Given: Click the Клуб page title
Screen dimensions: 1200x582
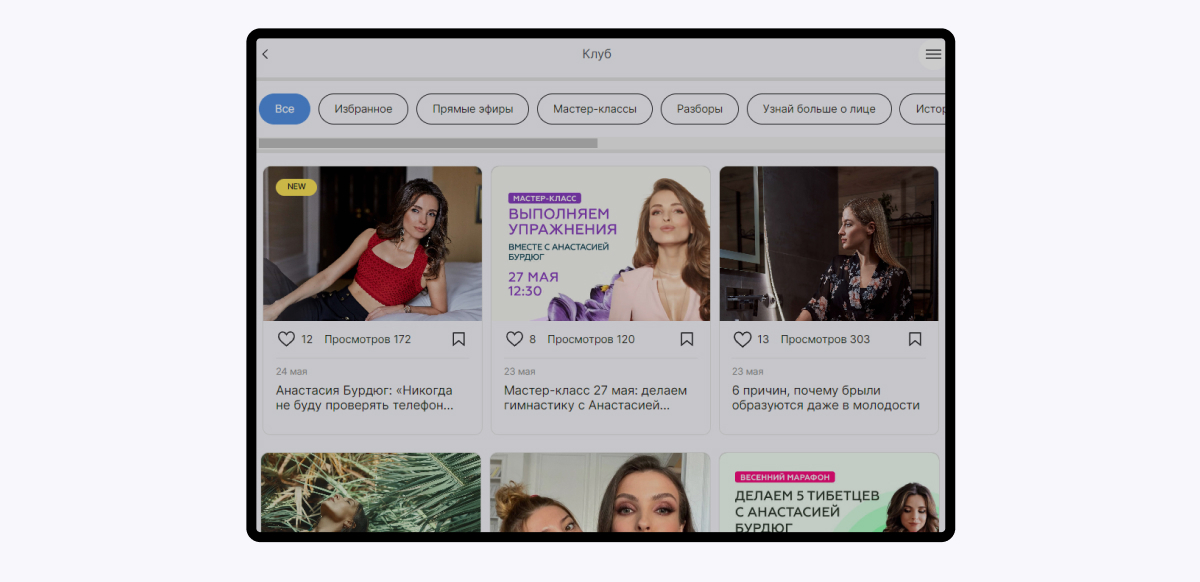Looking at the screenshot, I should tap(597, 54).
